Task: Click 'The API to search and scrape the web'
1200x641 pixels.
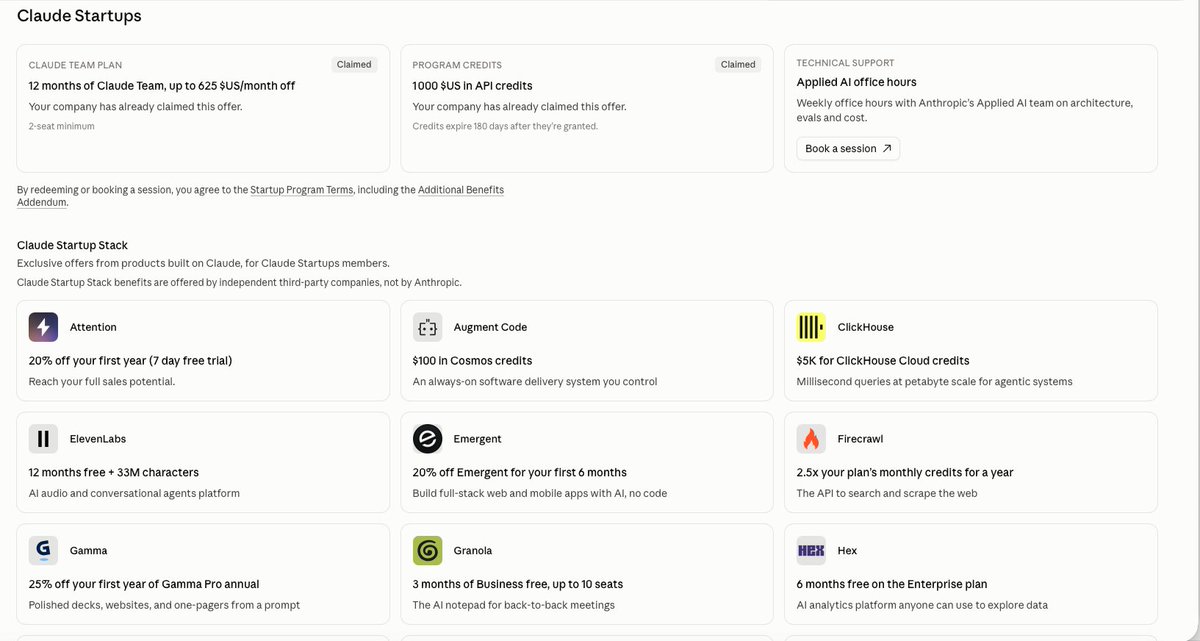Action: coord(887,493)
